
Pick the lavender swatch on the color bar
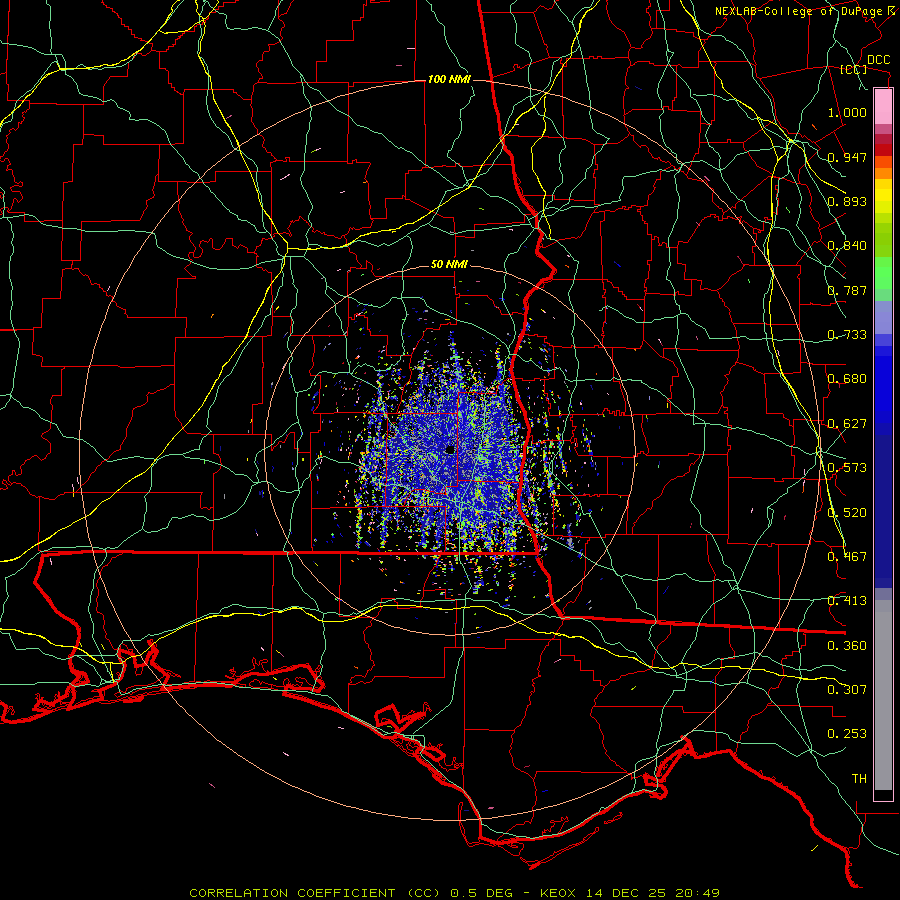click(x=883, y=317)
